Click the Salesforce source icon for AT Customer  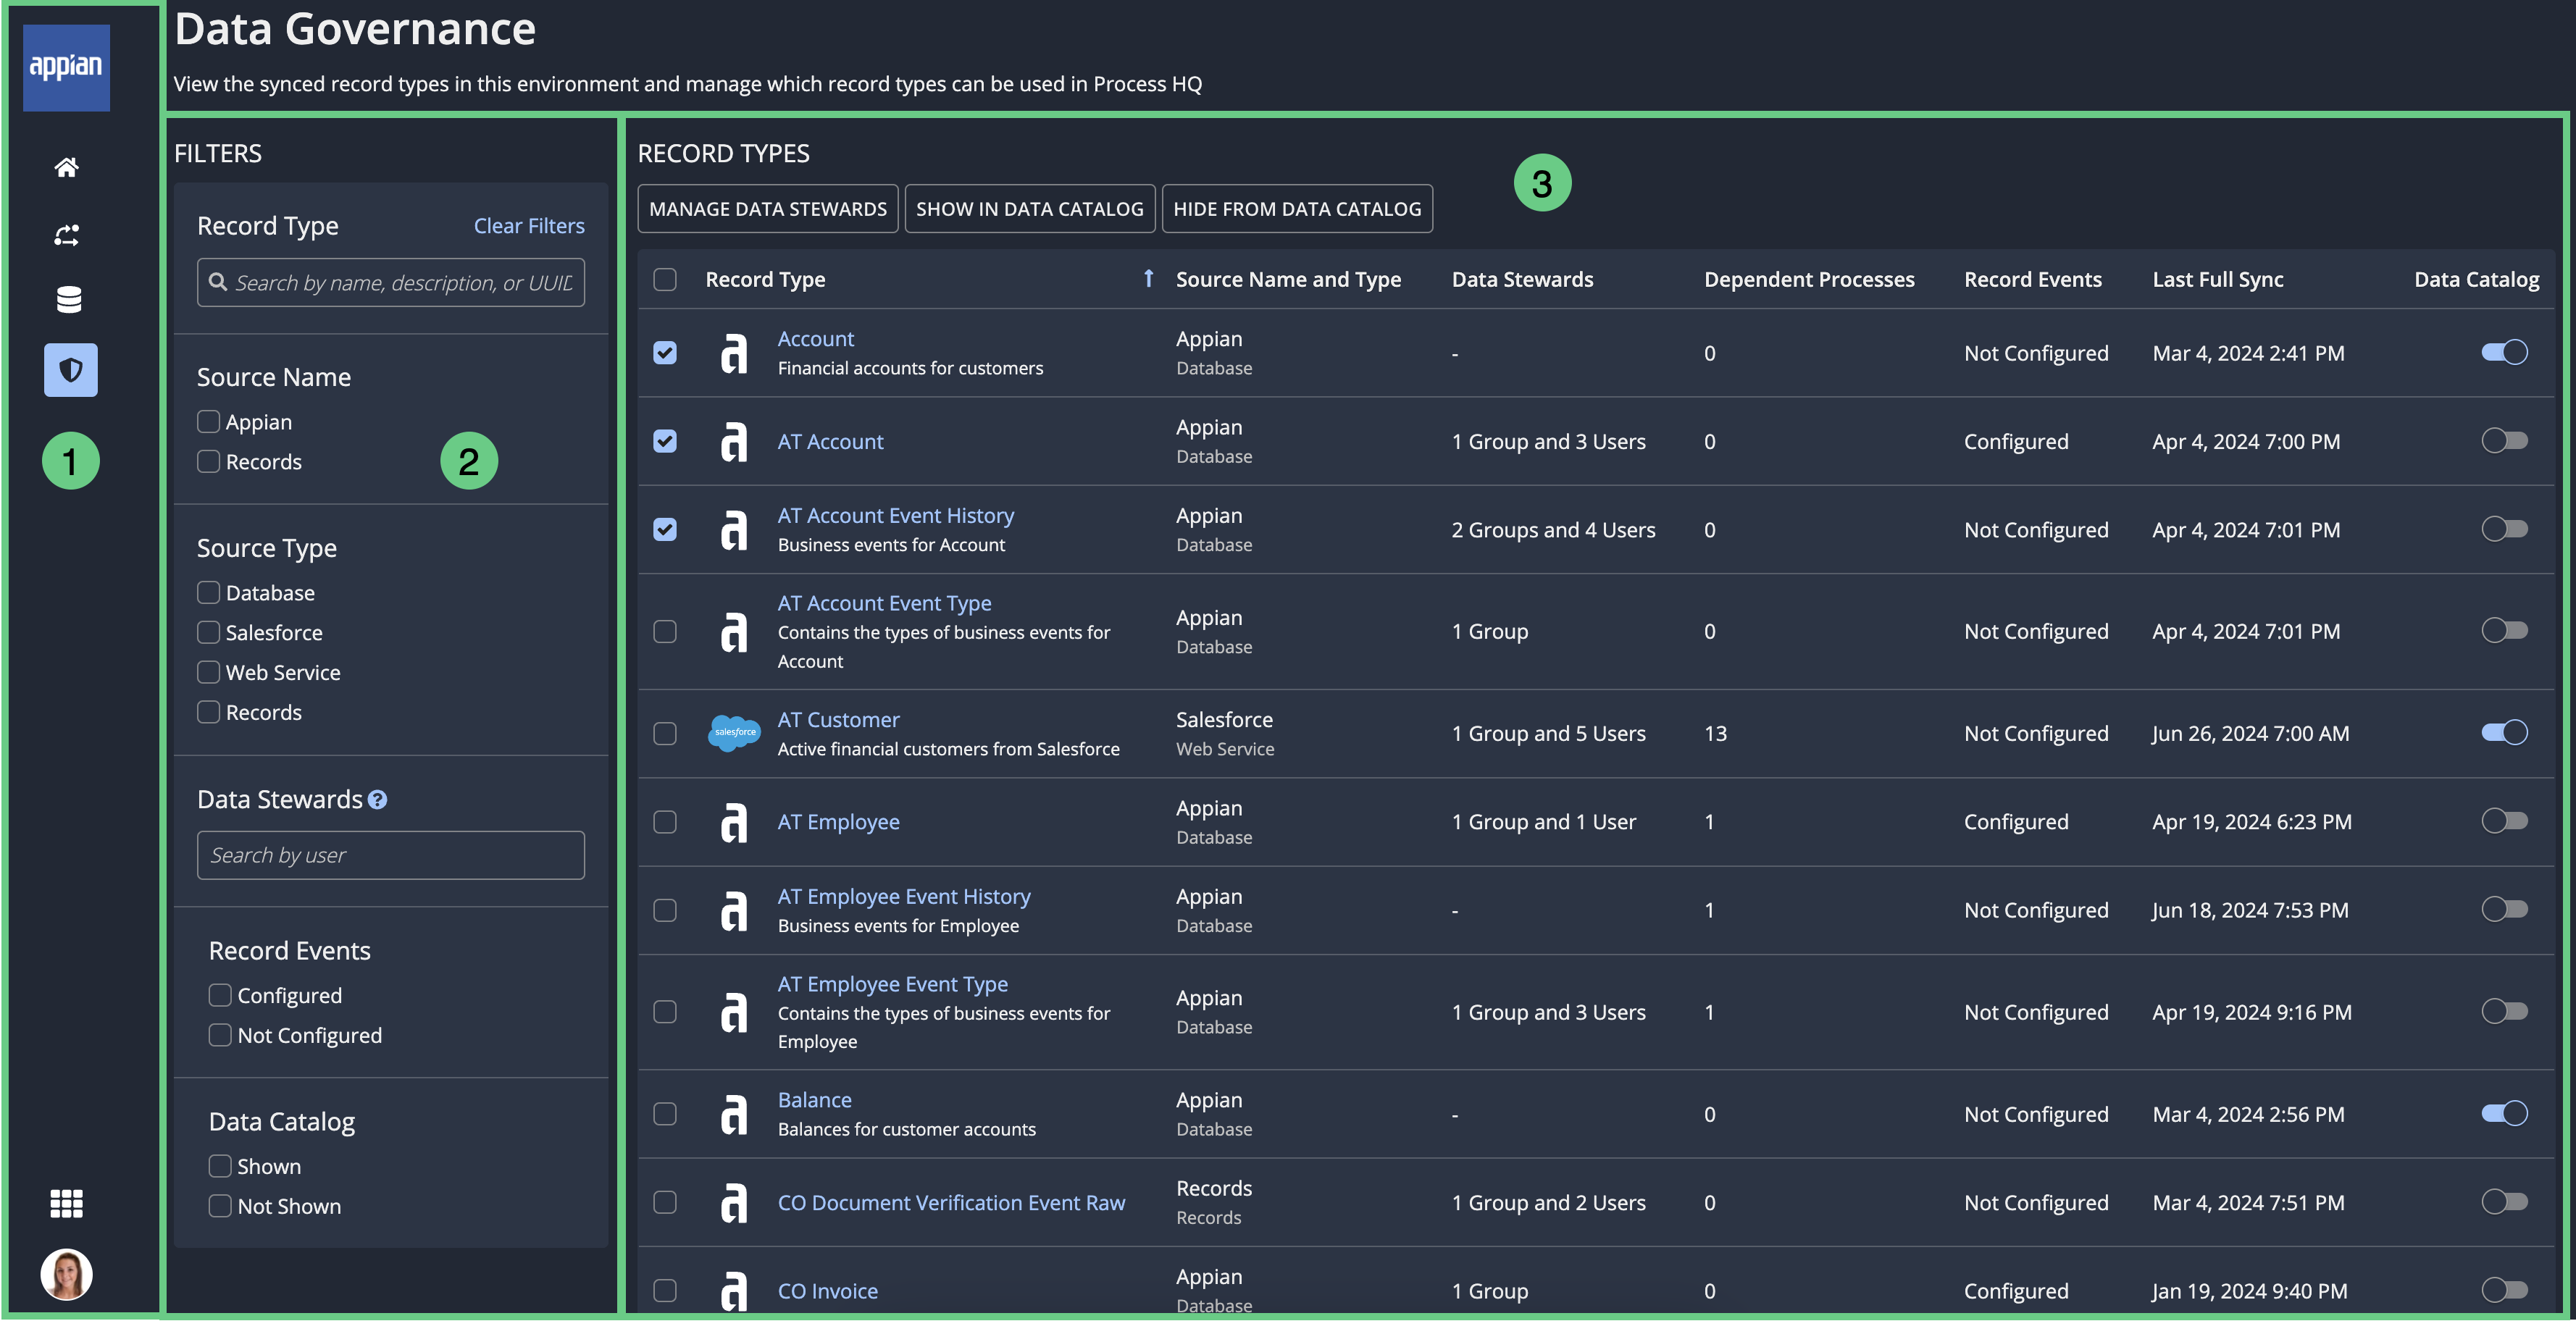(x=733, y=731)
